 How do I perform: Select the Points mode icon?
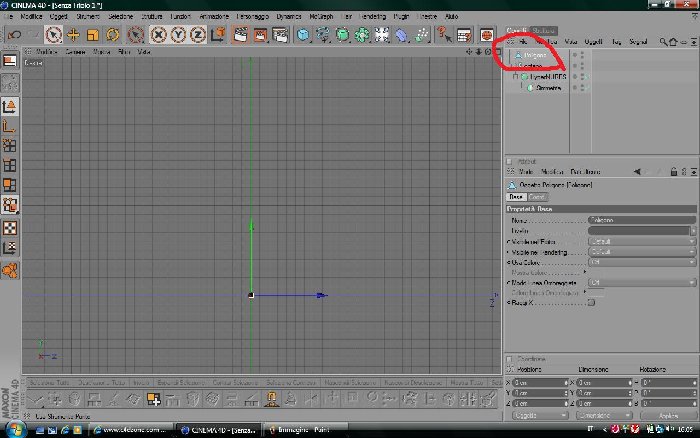[10, 146]
